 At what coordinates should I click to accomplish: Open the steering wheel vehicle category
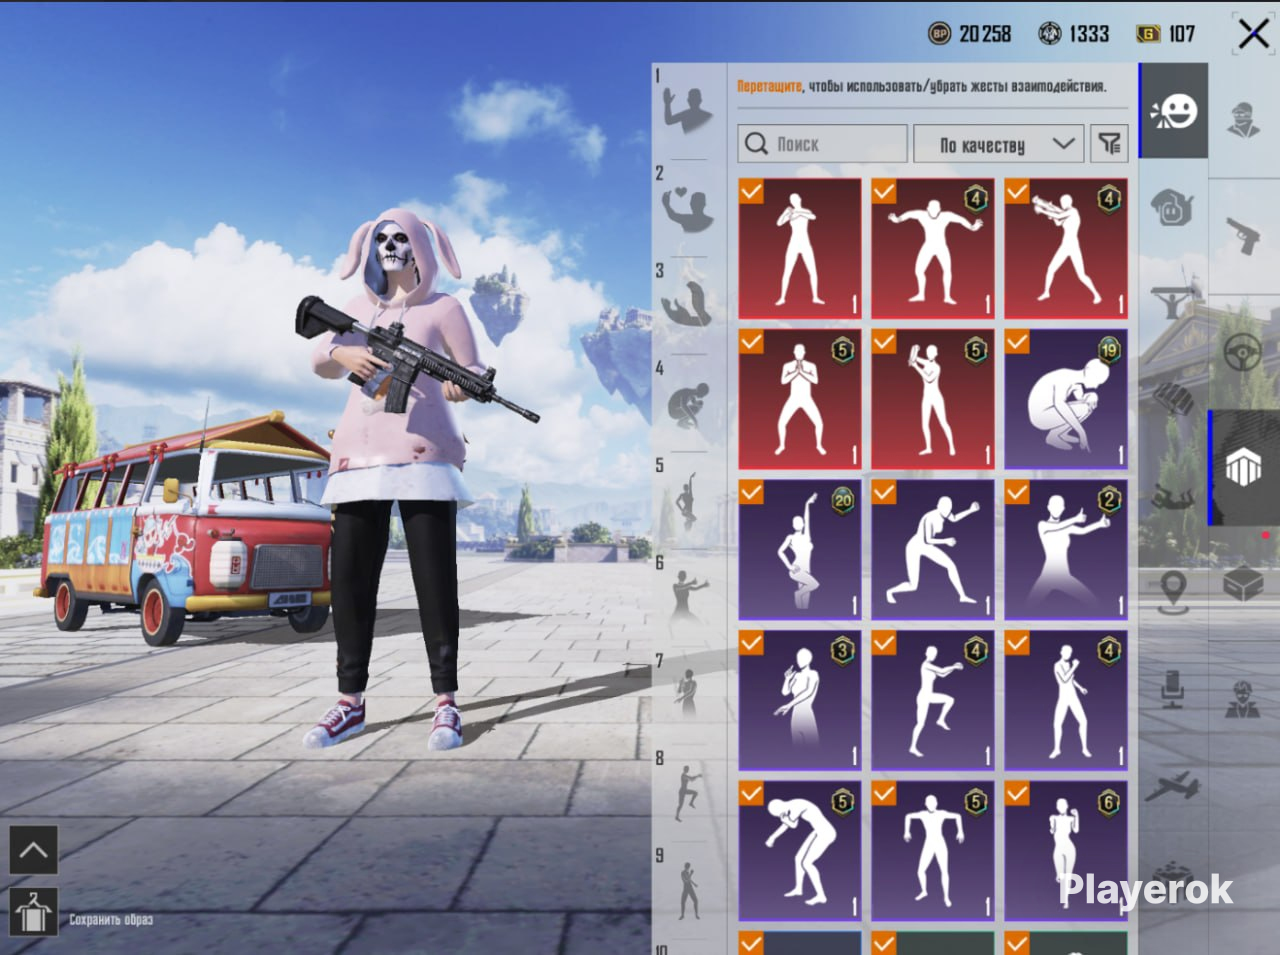pyautogui.click(x=1243, y=351)
